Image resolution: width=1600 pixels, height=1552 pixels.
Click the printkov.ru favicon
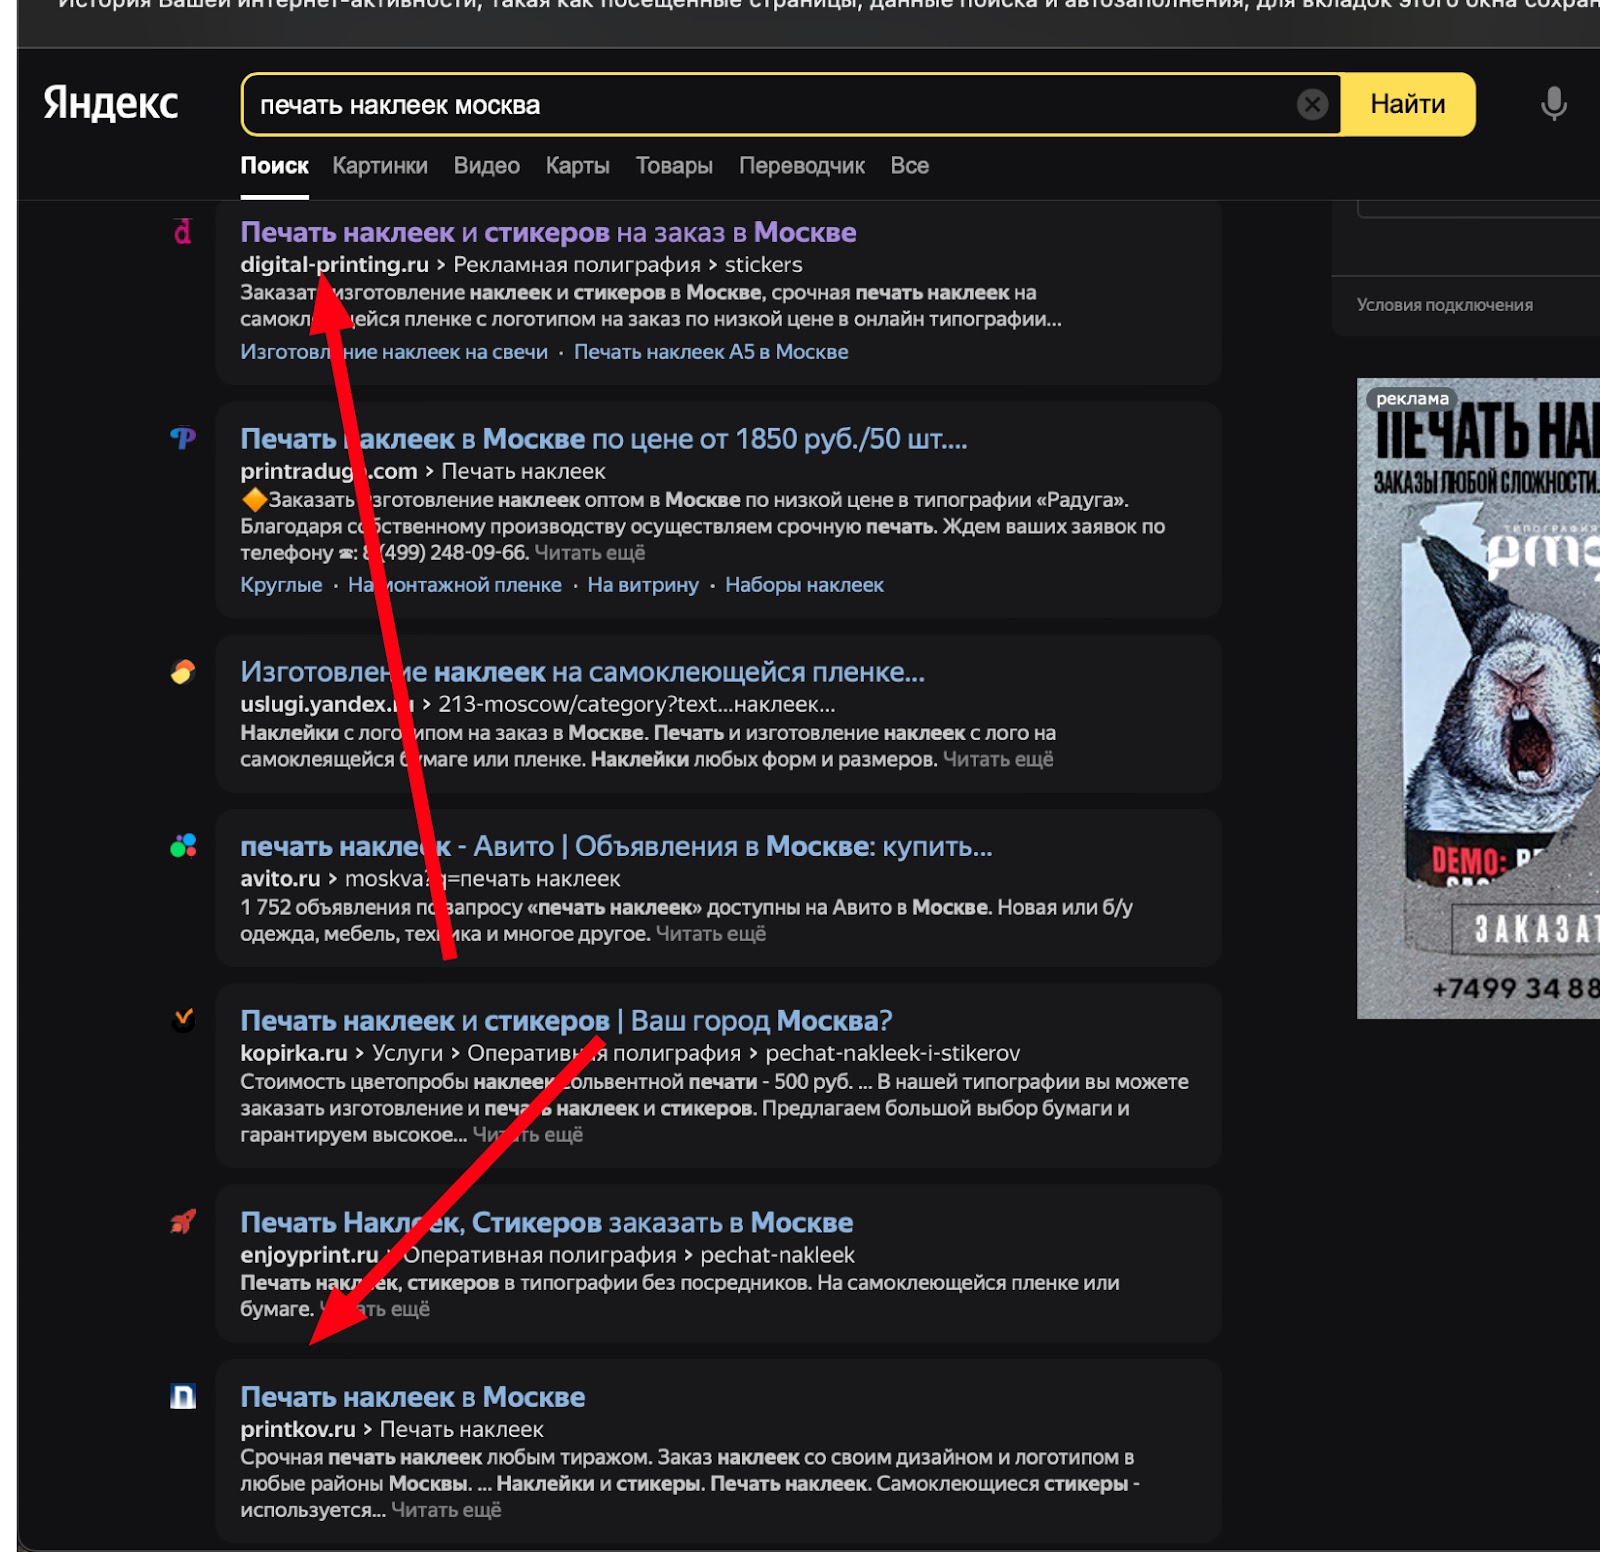click(x=183, y=1396)
